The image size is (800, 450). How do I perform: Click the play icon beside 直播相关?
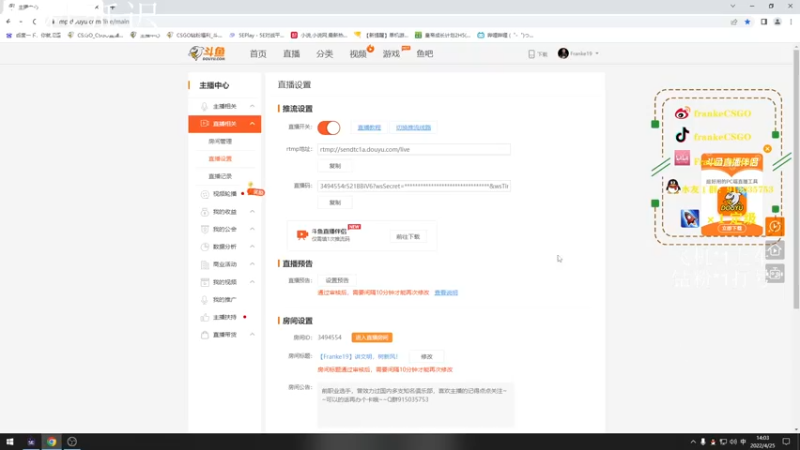(x=205, y=123)
